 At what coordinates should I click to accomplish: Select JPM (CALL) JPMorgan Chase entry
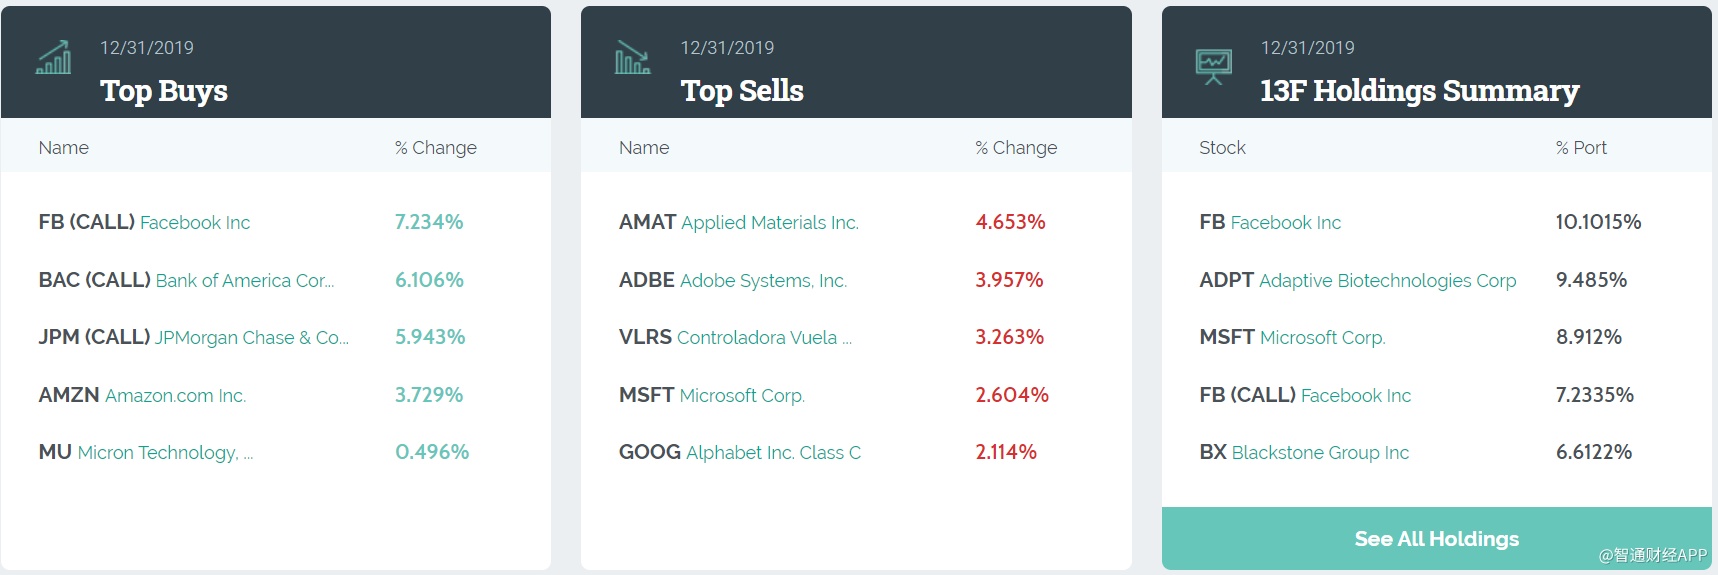coord(194,337)
